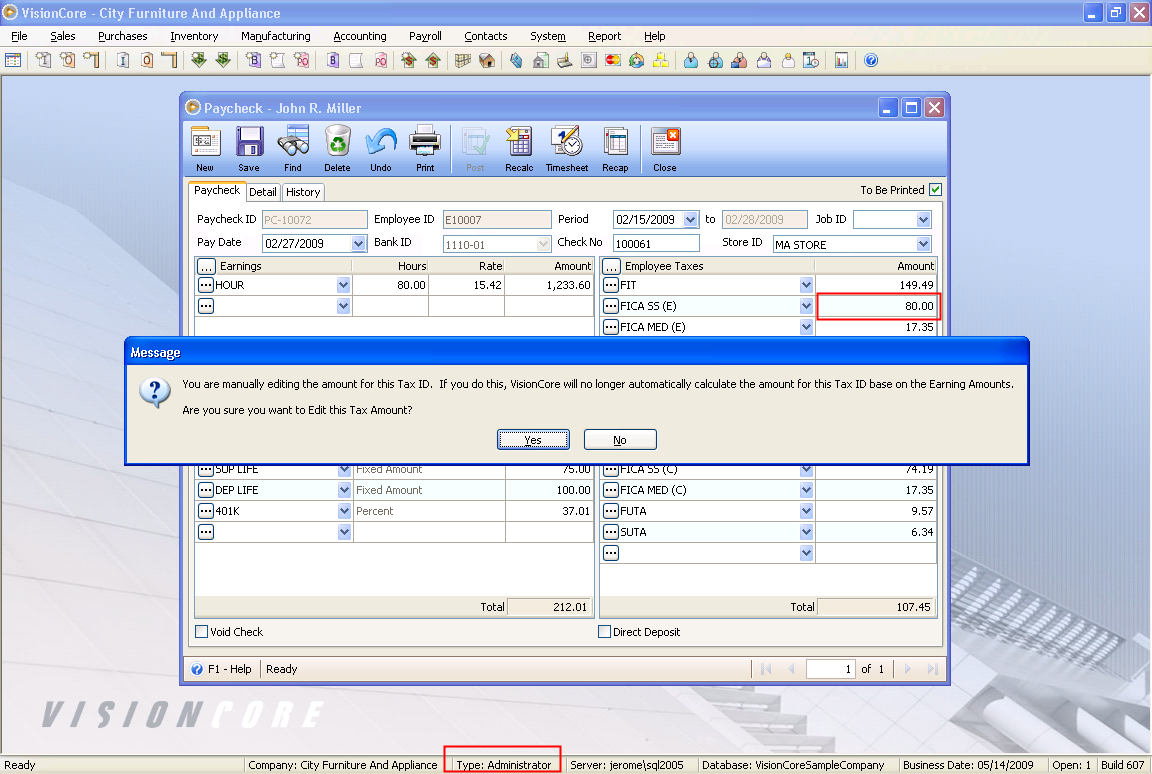Click the ellipsis button beside Employee Taxes header
Viewport: 1152px width, 774px height.
click(x=611, y=266)
